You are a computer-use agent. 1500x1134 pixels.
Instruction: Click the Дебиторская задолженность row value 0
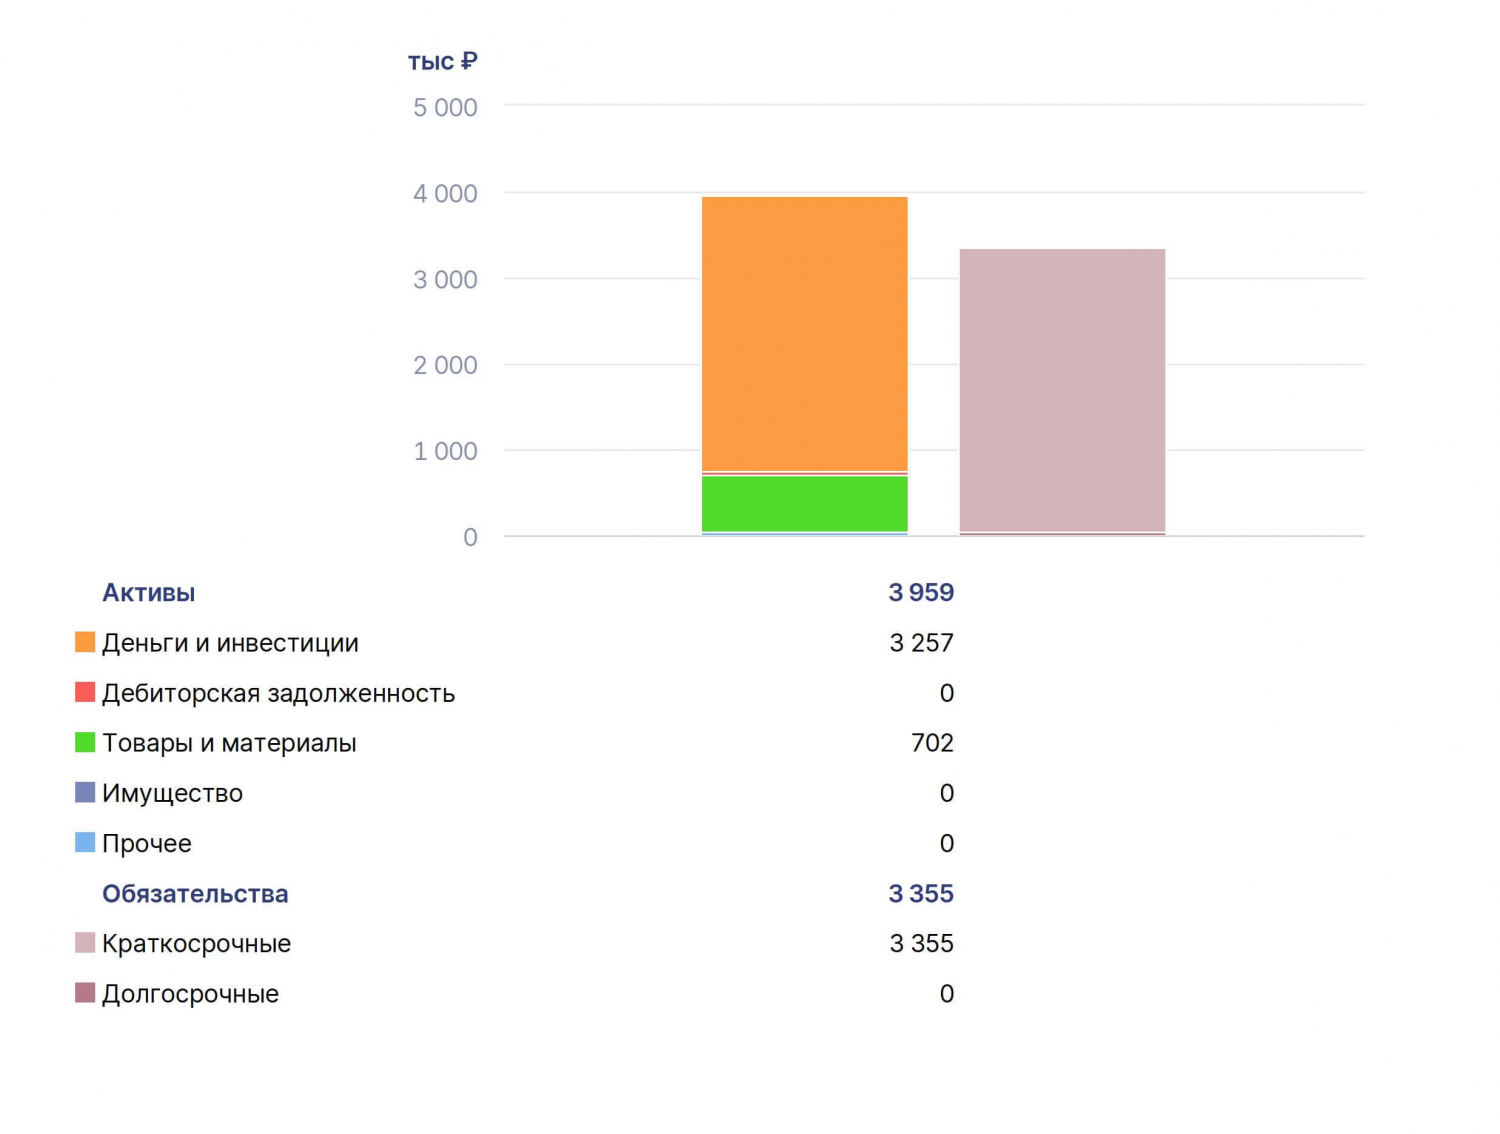947,693
